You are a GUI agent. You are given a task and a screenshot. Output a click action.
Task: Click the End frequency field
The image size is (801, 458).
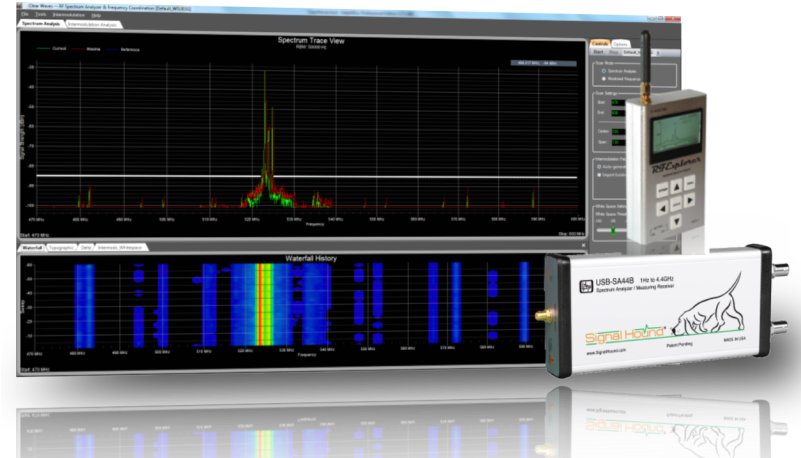[617, 113]
